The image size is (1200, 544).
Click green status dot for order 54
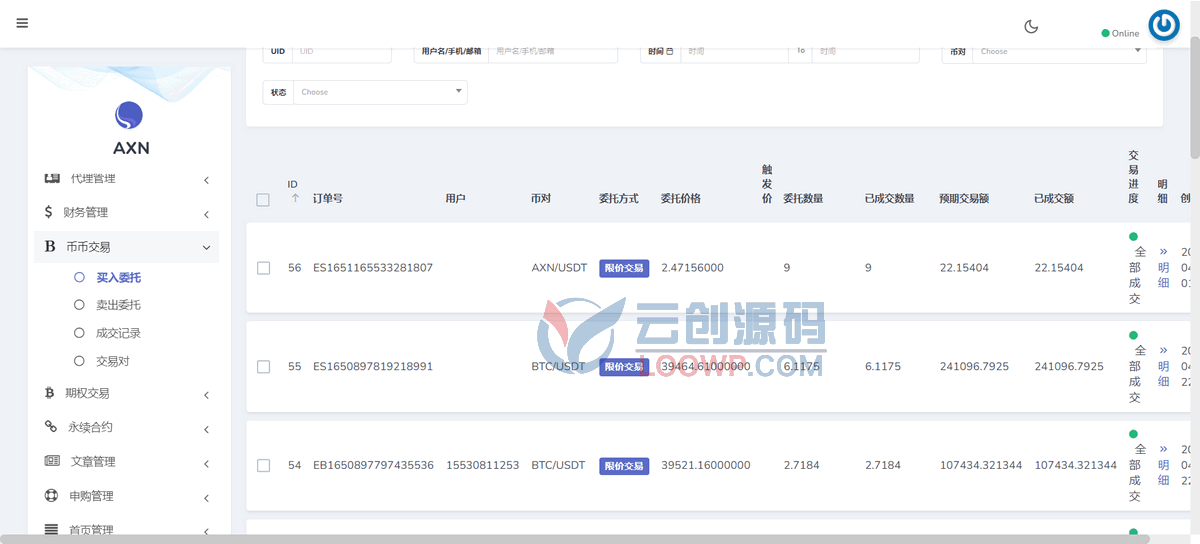click(1133, 434)
